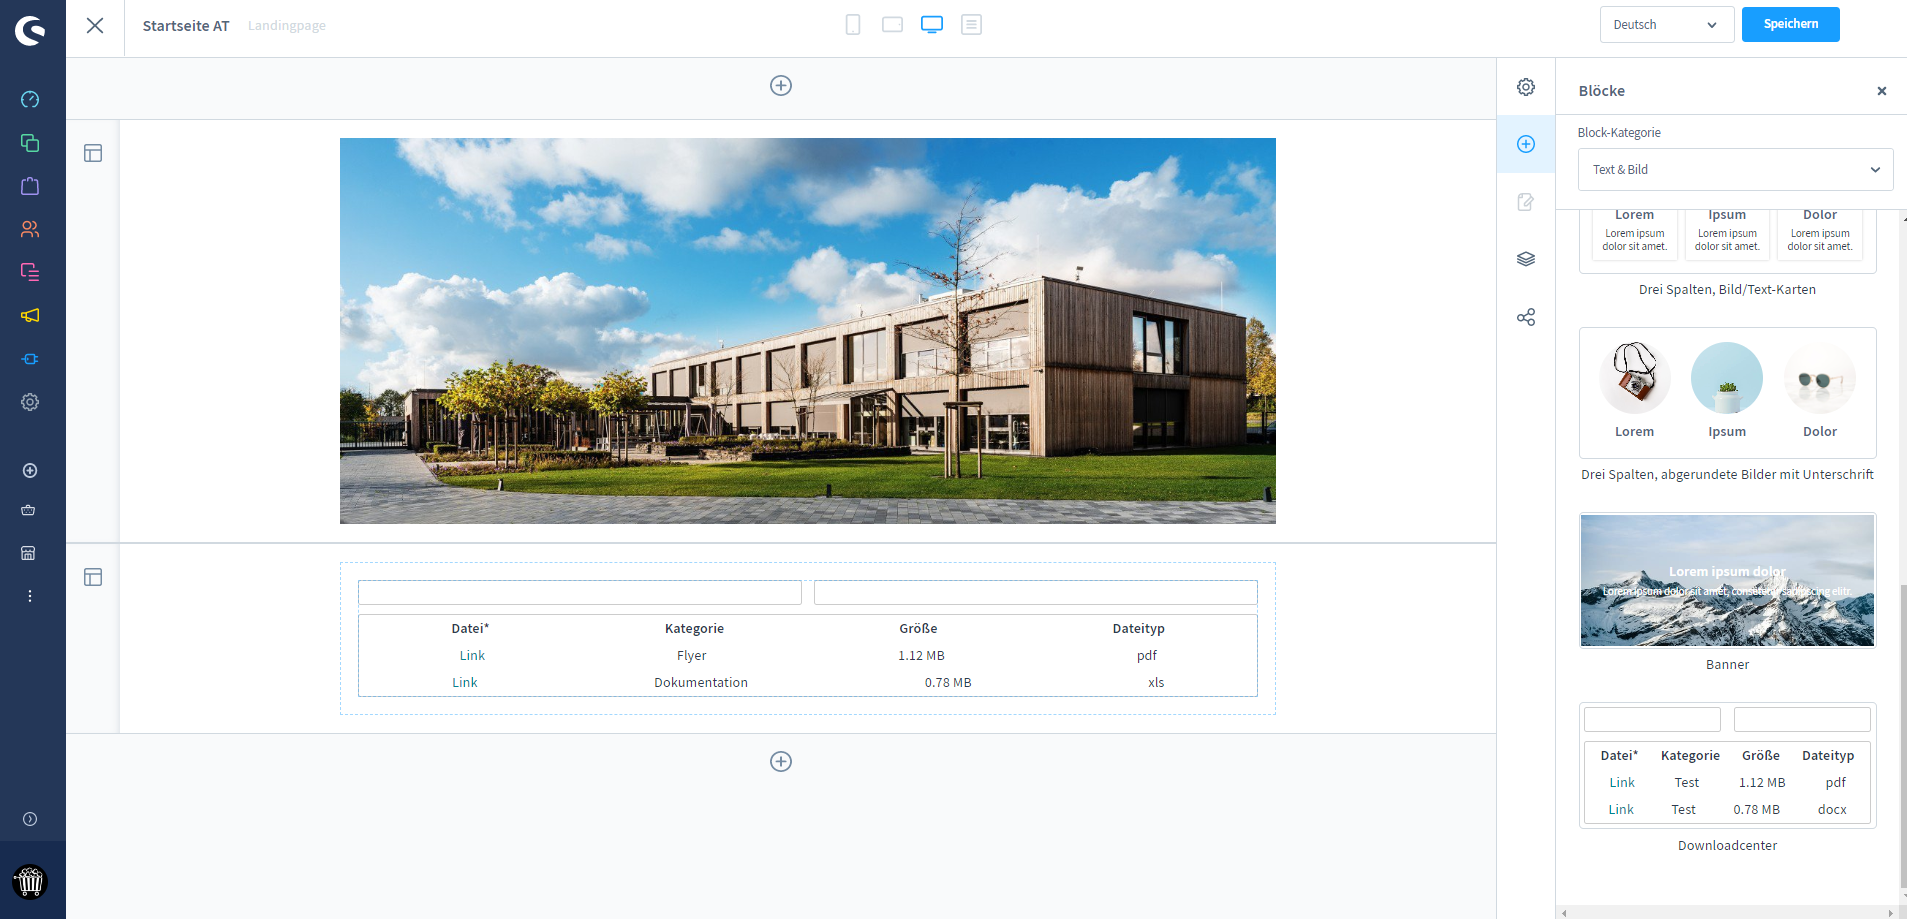Close the layout editor with X
This screenshot has height=919, width=1907.
click(x=95, y=25)
